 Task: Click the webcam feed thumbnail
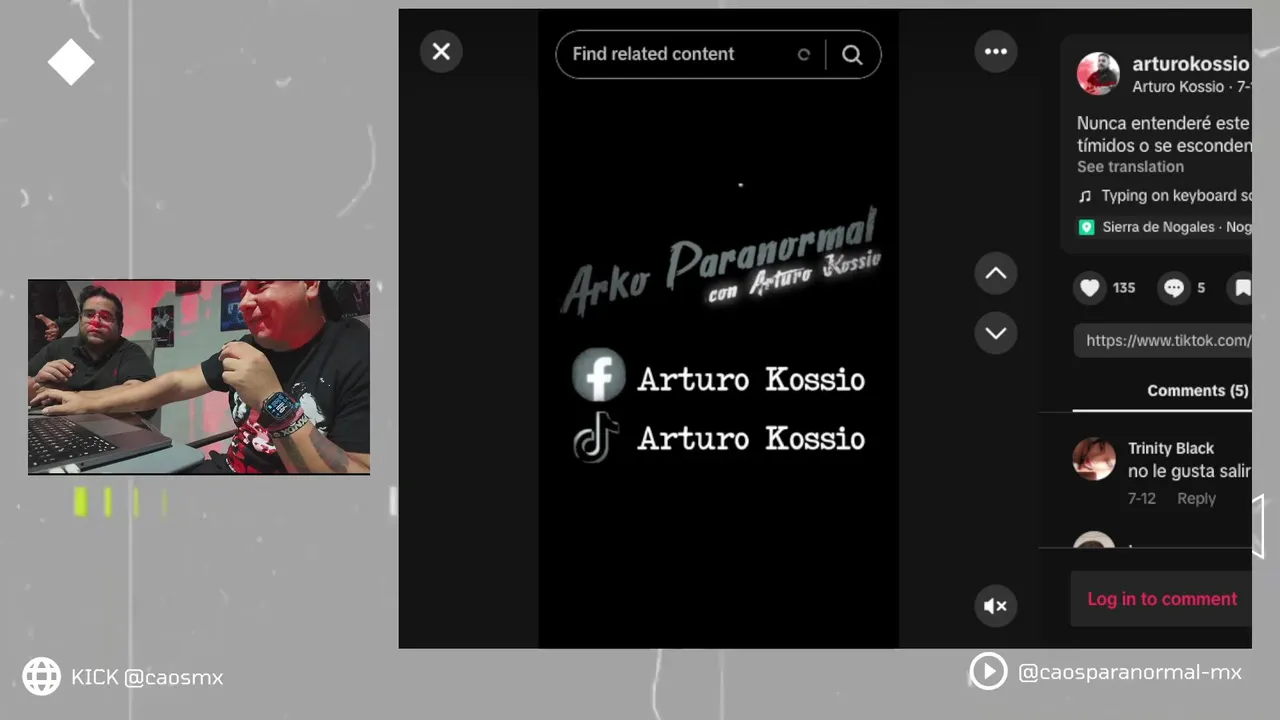199,377
